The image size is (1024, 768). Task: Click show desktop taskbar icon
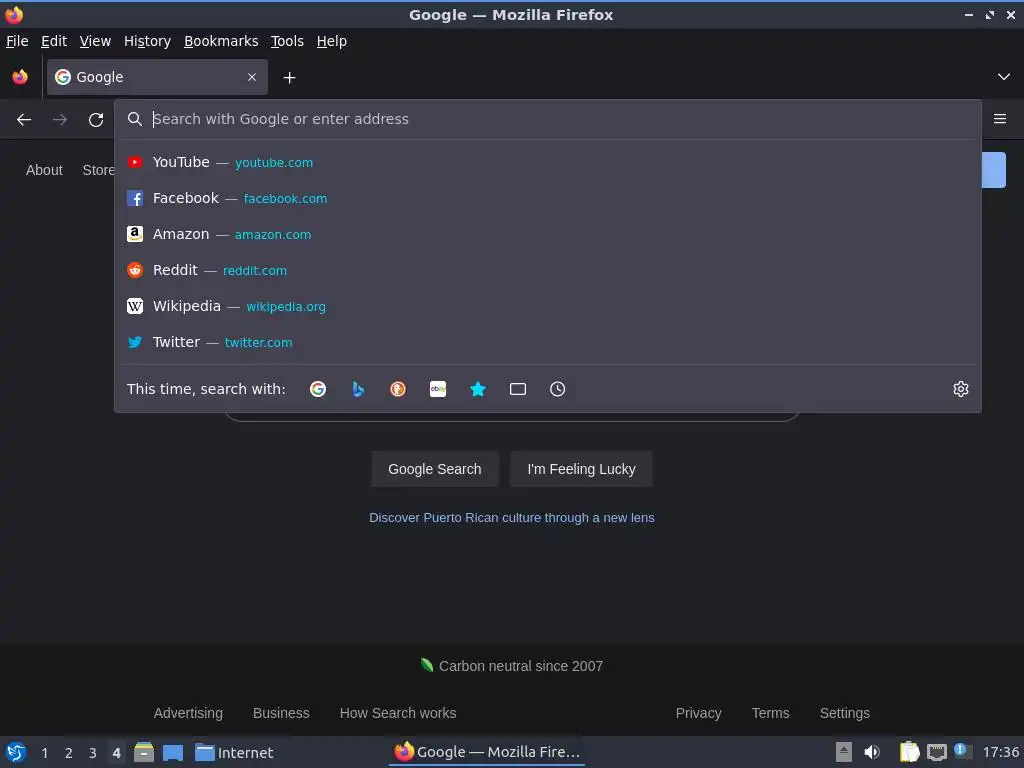pos(172,752)
